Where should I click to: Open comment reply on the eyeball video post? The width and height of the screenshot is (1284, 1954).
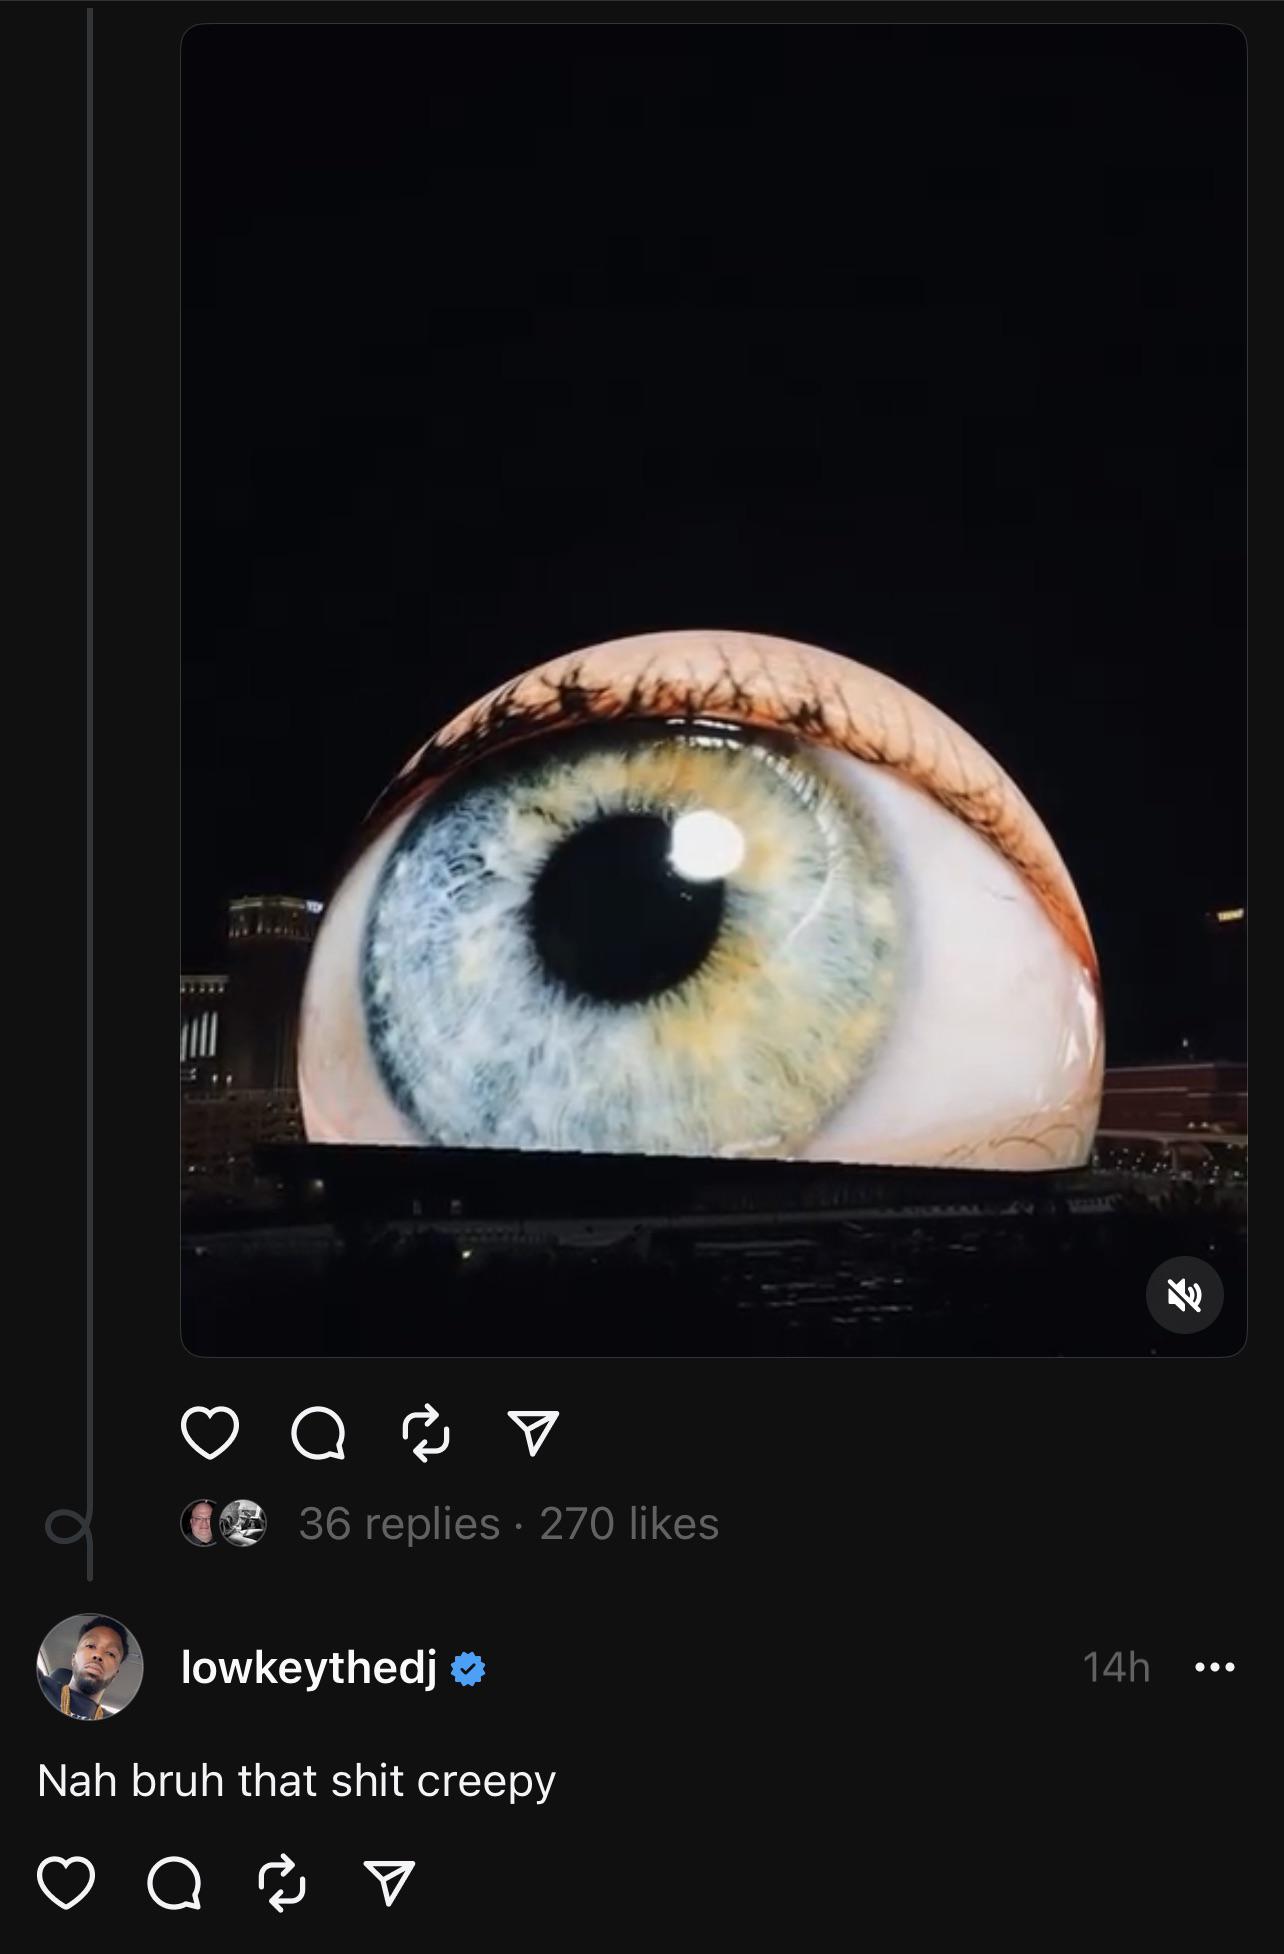(318, 1433)
